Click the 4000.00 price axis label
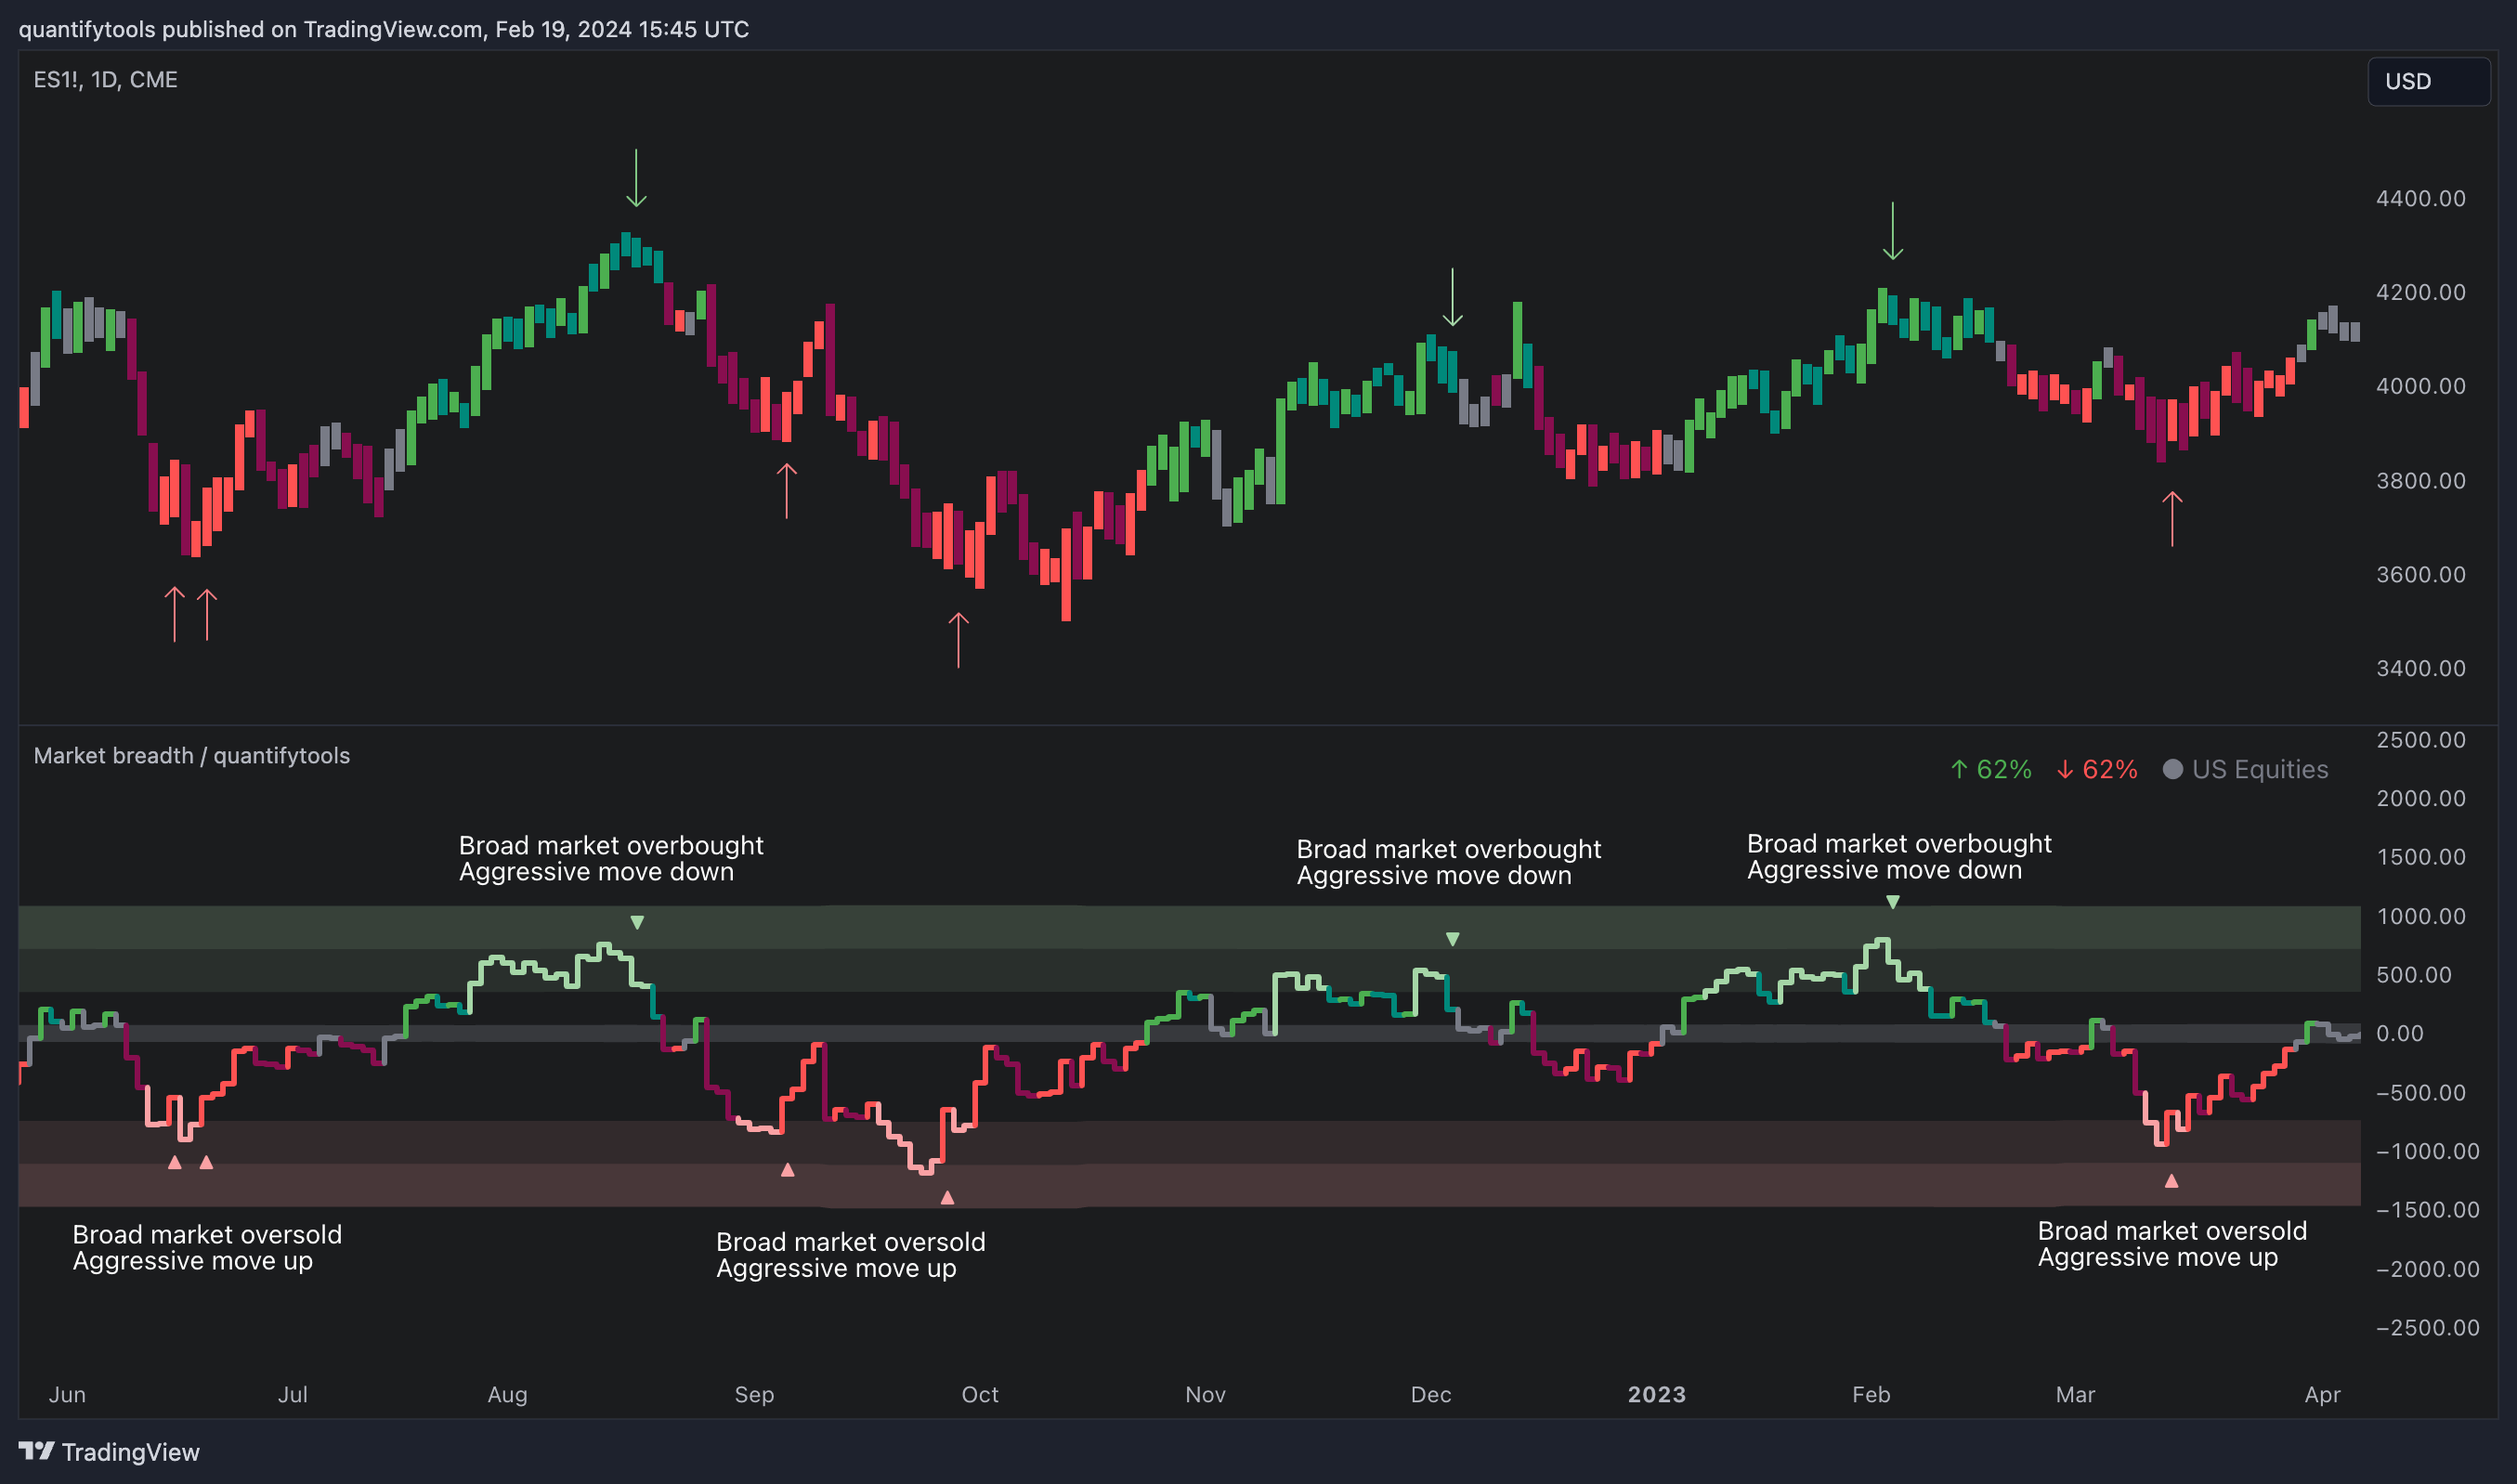The width and height of the screenshot is (2517, 1484). tap(2421, 386)
